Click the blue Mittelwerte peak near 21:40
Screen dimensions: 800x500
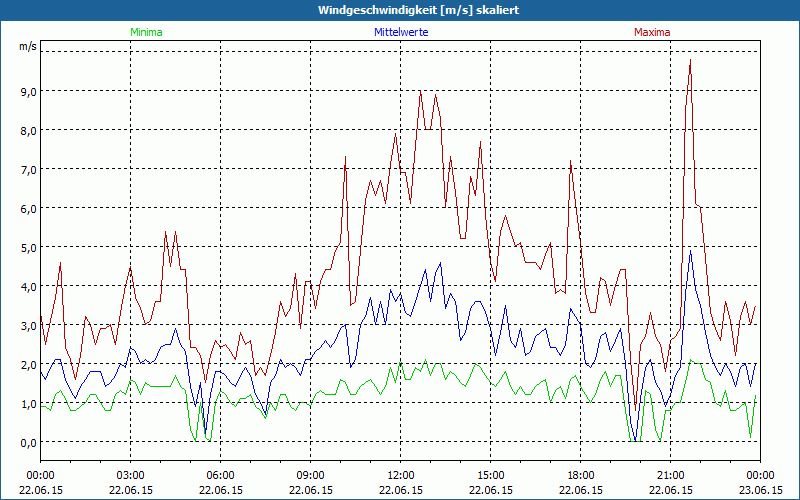(x=690, y=251)
